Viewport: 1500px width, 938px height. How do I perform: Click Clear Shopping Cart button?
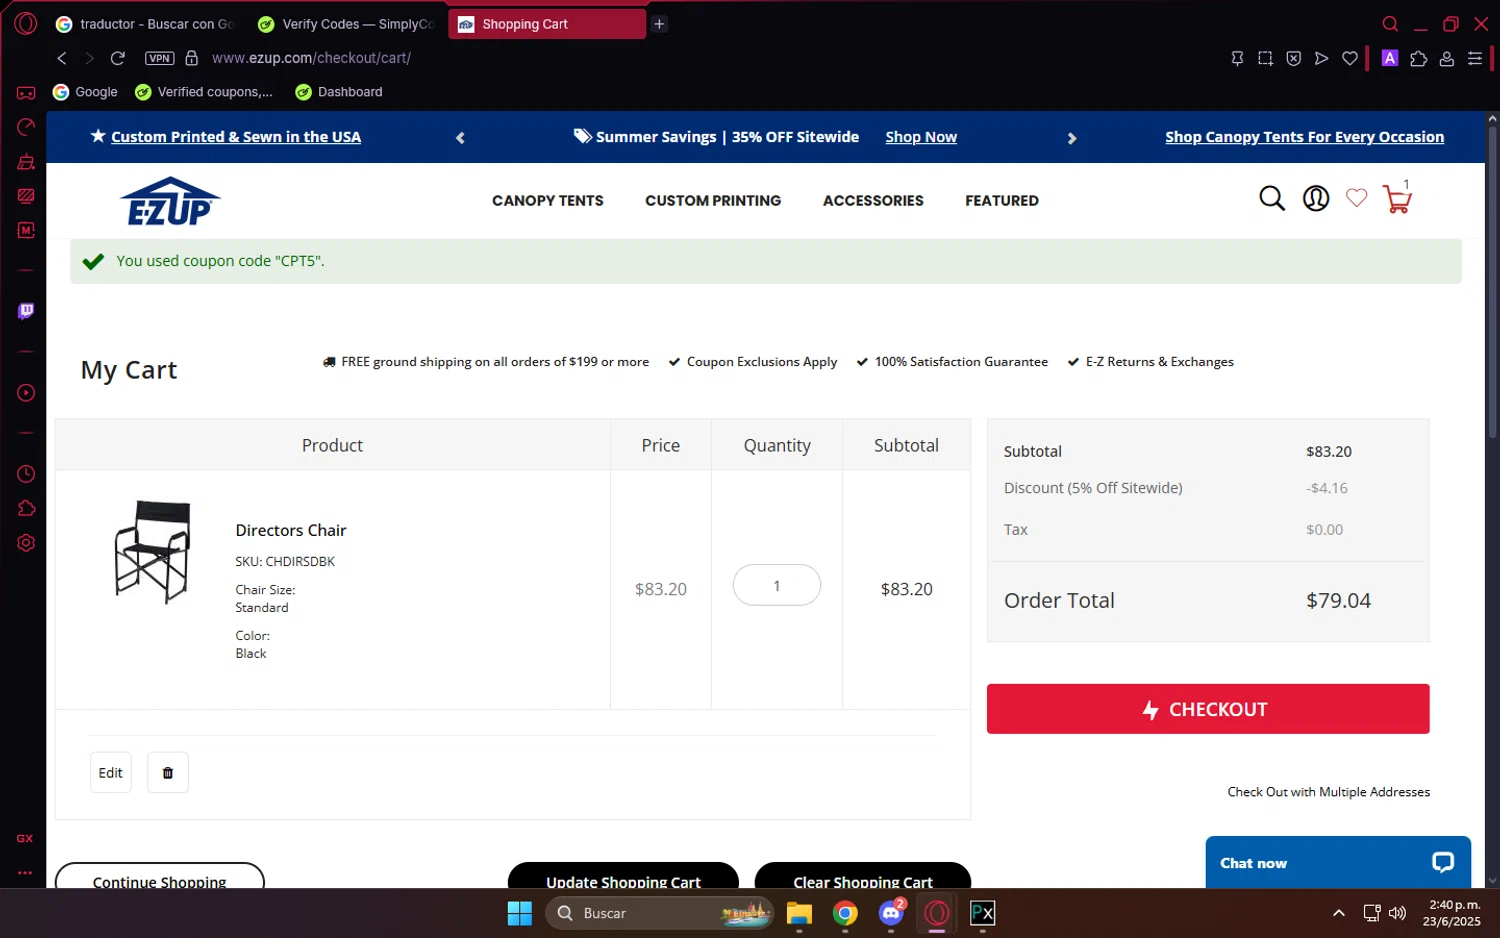point(862,876)
